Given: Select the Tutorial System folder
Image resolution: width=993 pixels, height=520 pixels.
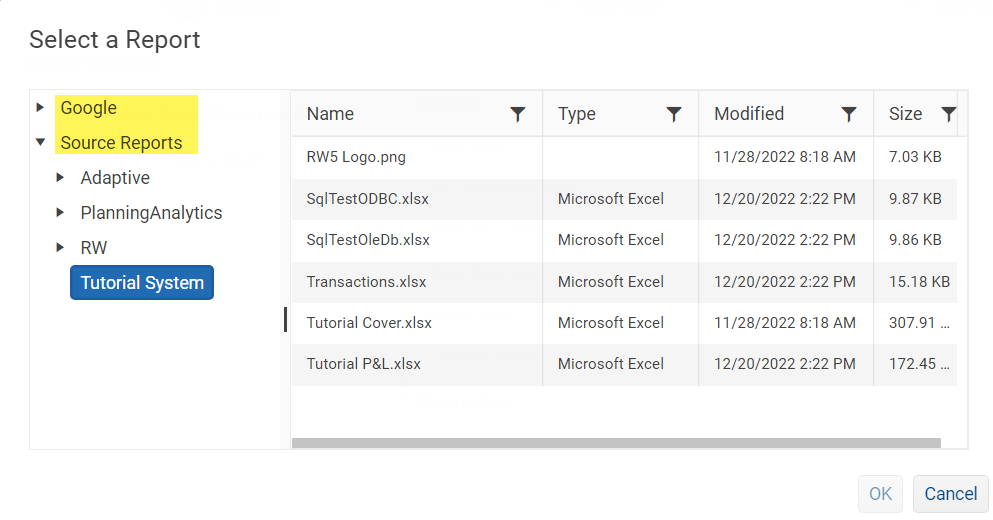Looking at the screenshot, I should 142,283.
